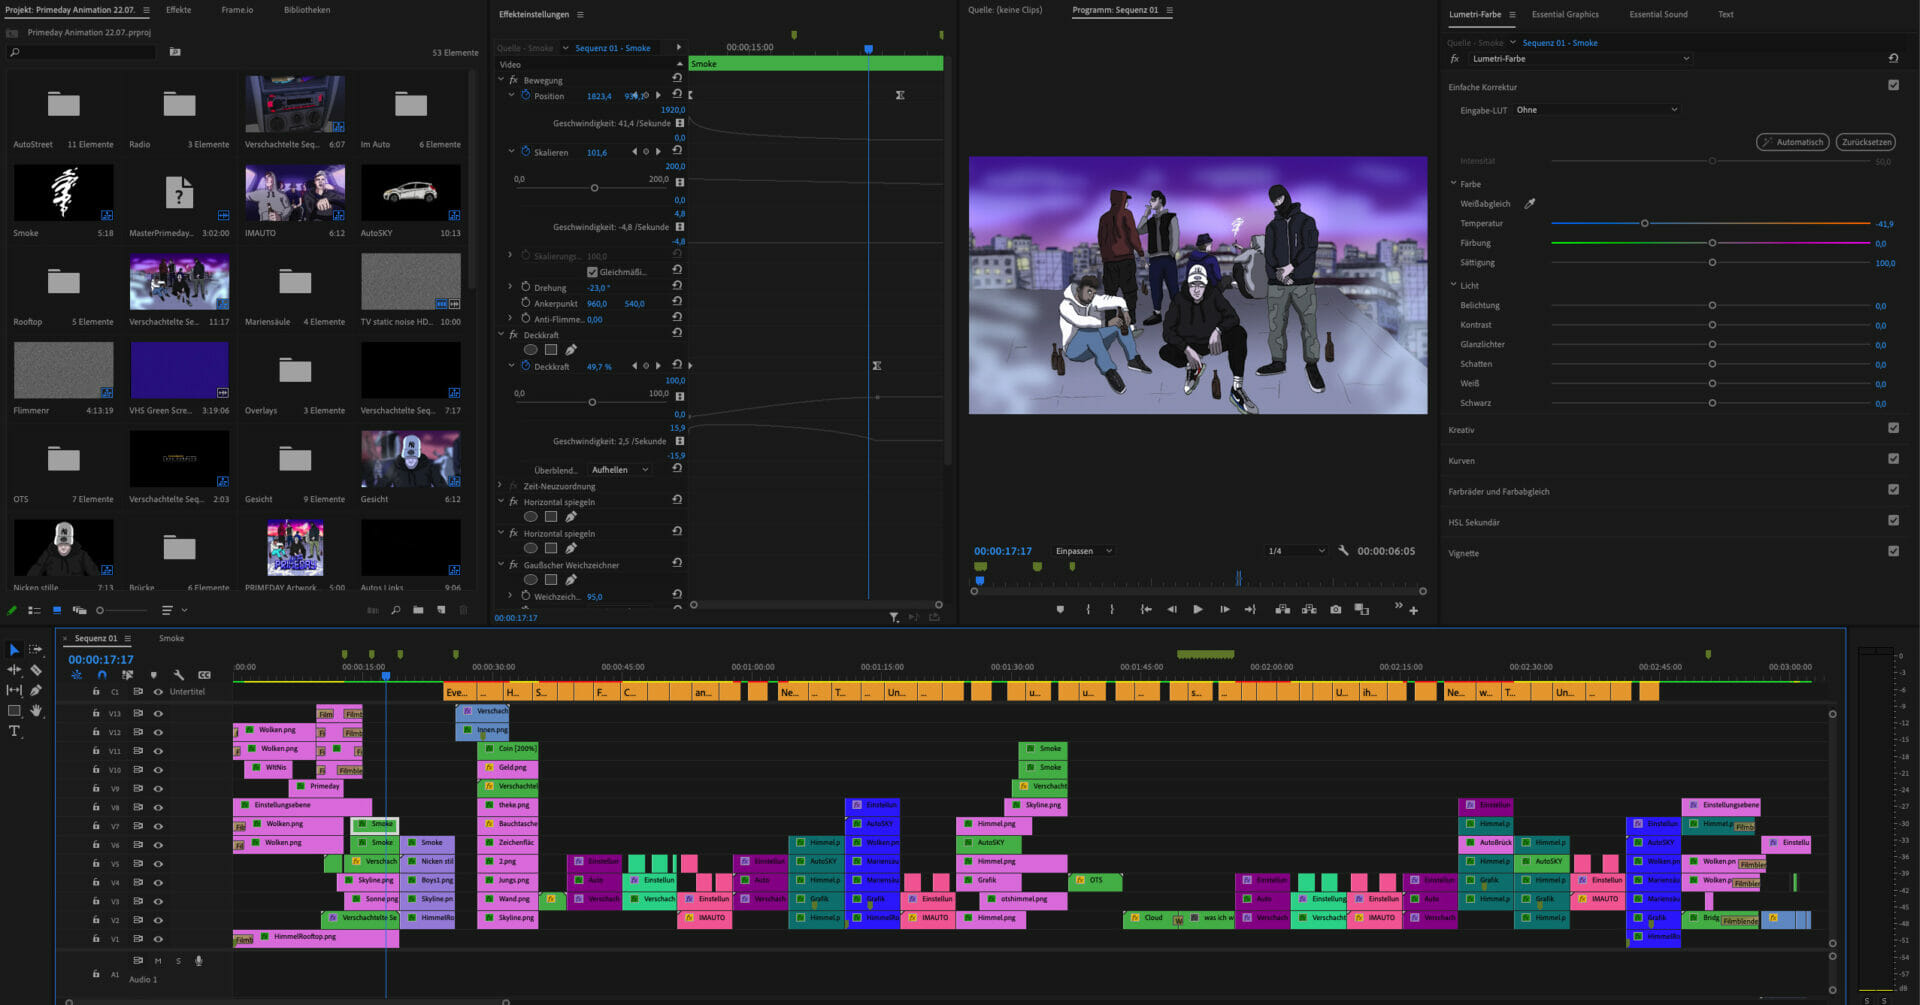The image size is (1920, 1005).
Task: Click the timeline captions CC icon
Action: pyautogui.click(x=204, y=675)
